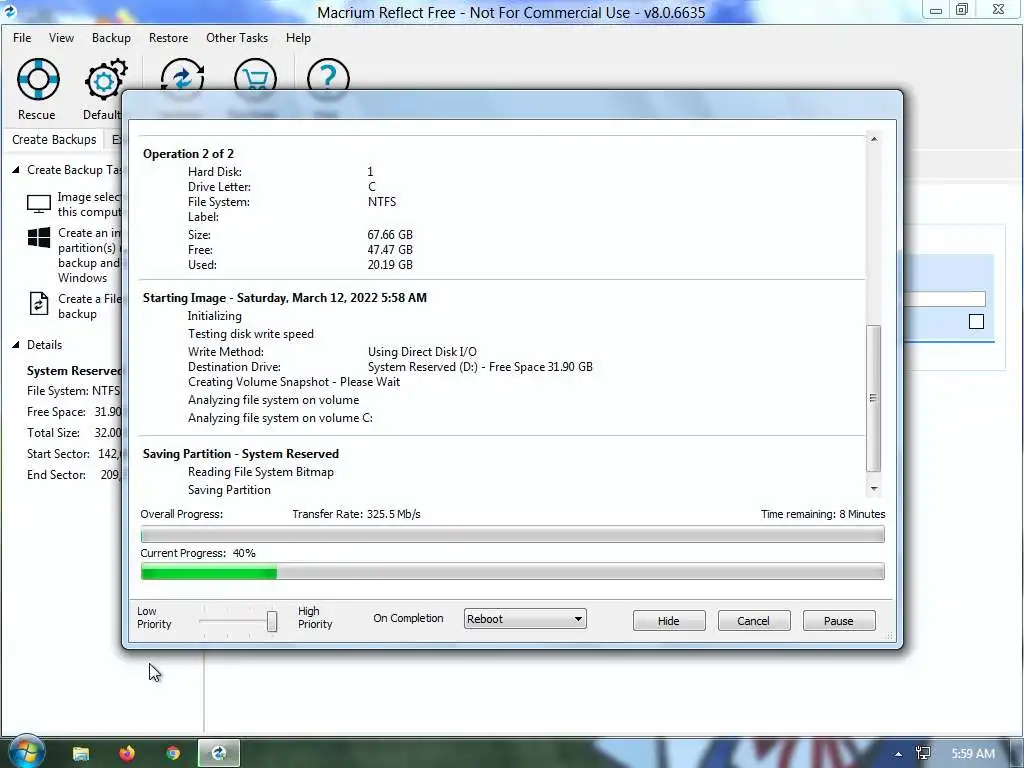Viewport: 1024px width, 768px height.
Task: Click the 'Starting Image' date heading
Action: point(285,298)
